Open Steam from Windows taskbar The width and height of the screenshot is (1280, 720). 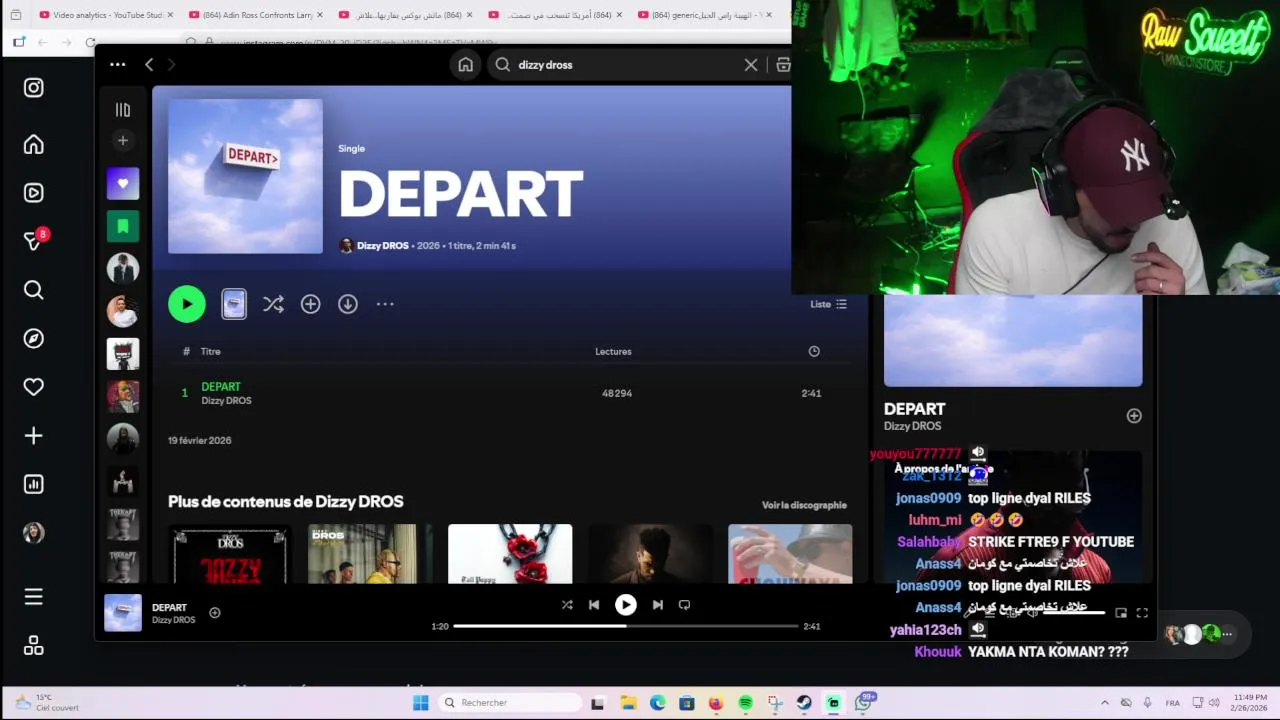(x=804, y=703)
